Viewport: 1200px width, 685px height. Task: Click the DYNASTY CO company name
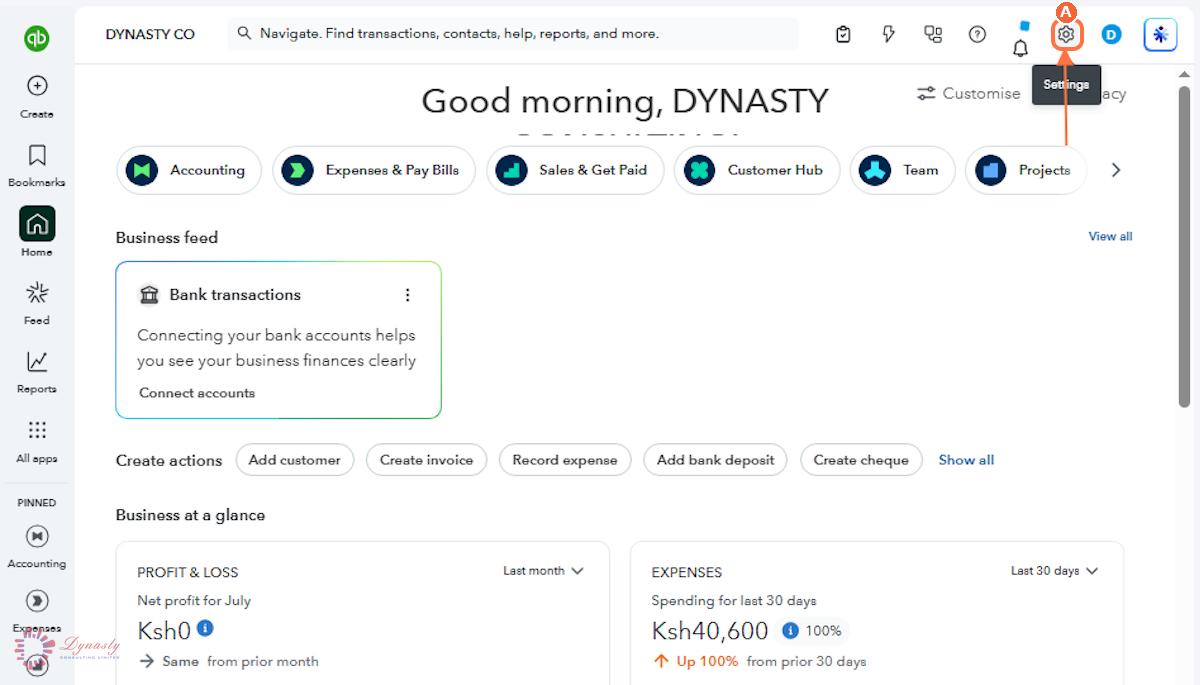[x=150, y=34]
